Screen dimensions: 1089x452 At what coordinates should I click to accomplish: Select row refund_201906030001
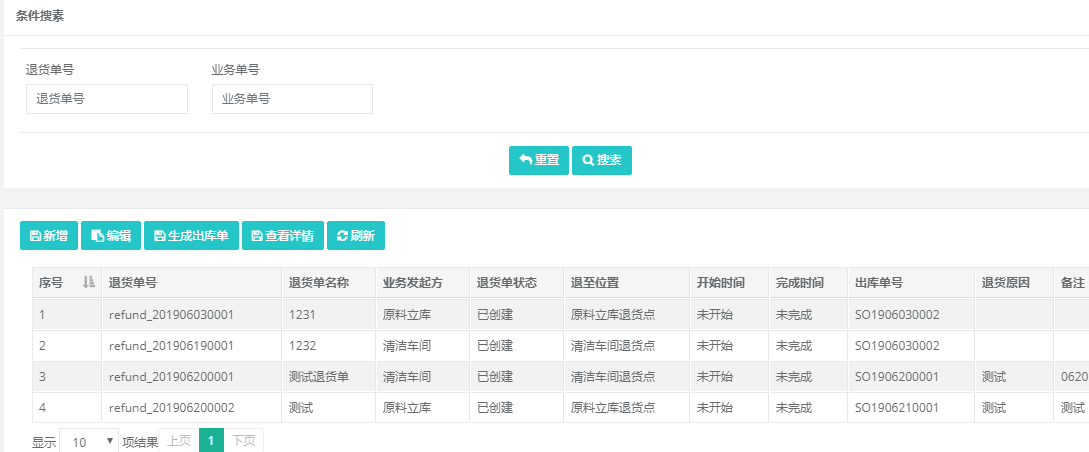pos(560,315)
